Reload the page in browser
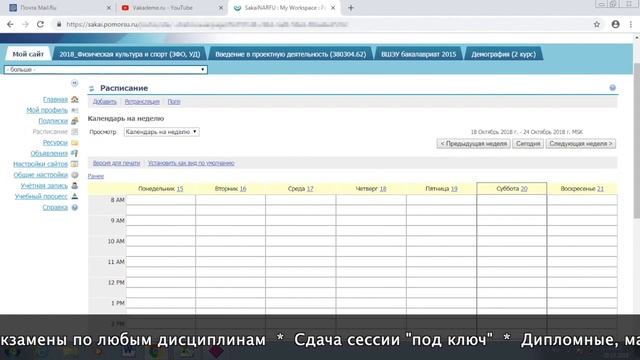This screenshot has width=640, height=360. (x=40, y=24)
